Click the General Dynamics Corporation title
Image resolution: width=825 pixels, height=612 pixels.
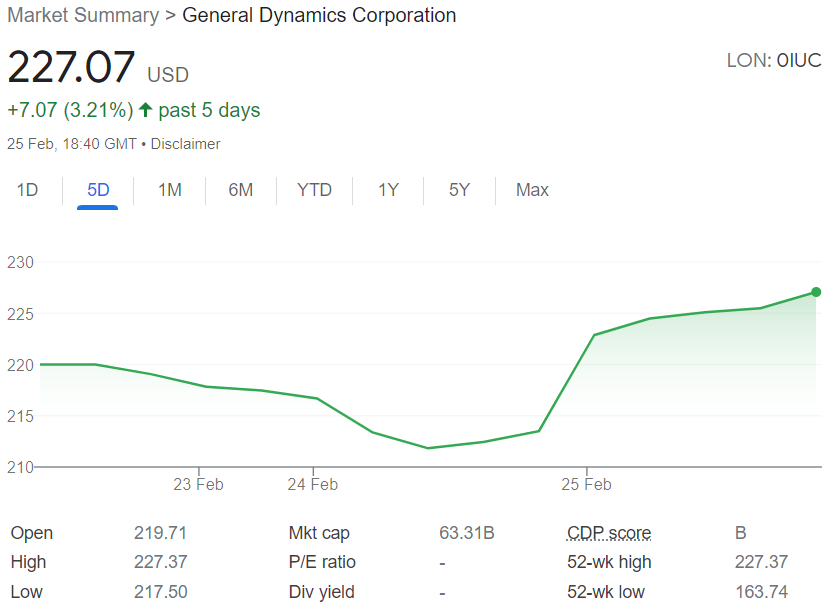pyautogui.click(x=319, y=15)
